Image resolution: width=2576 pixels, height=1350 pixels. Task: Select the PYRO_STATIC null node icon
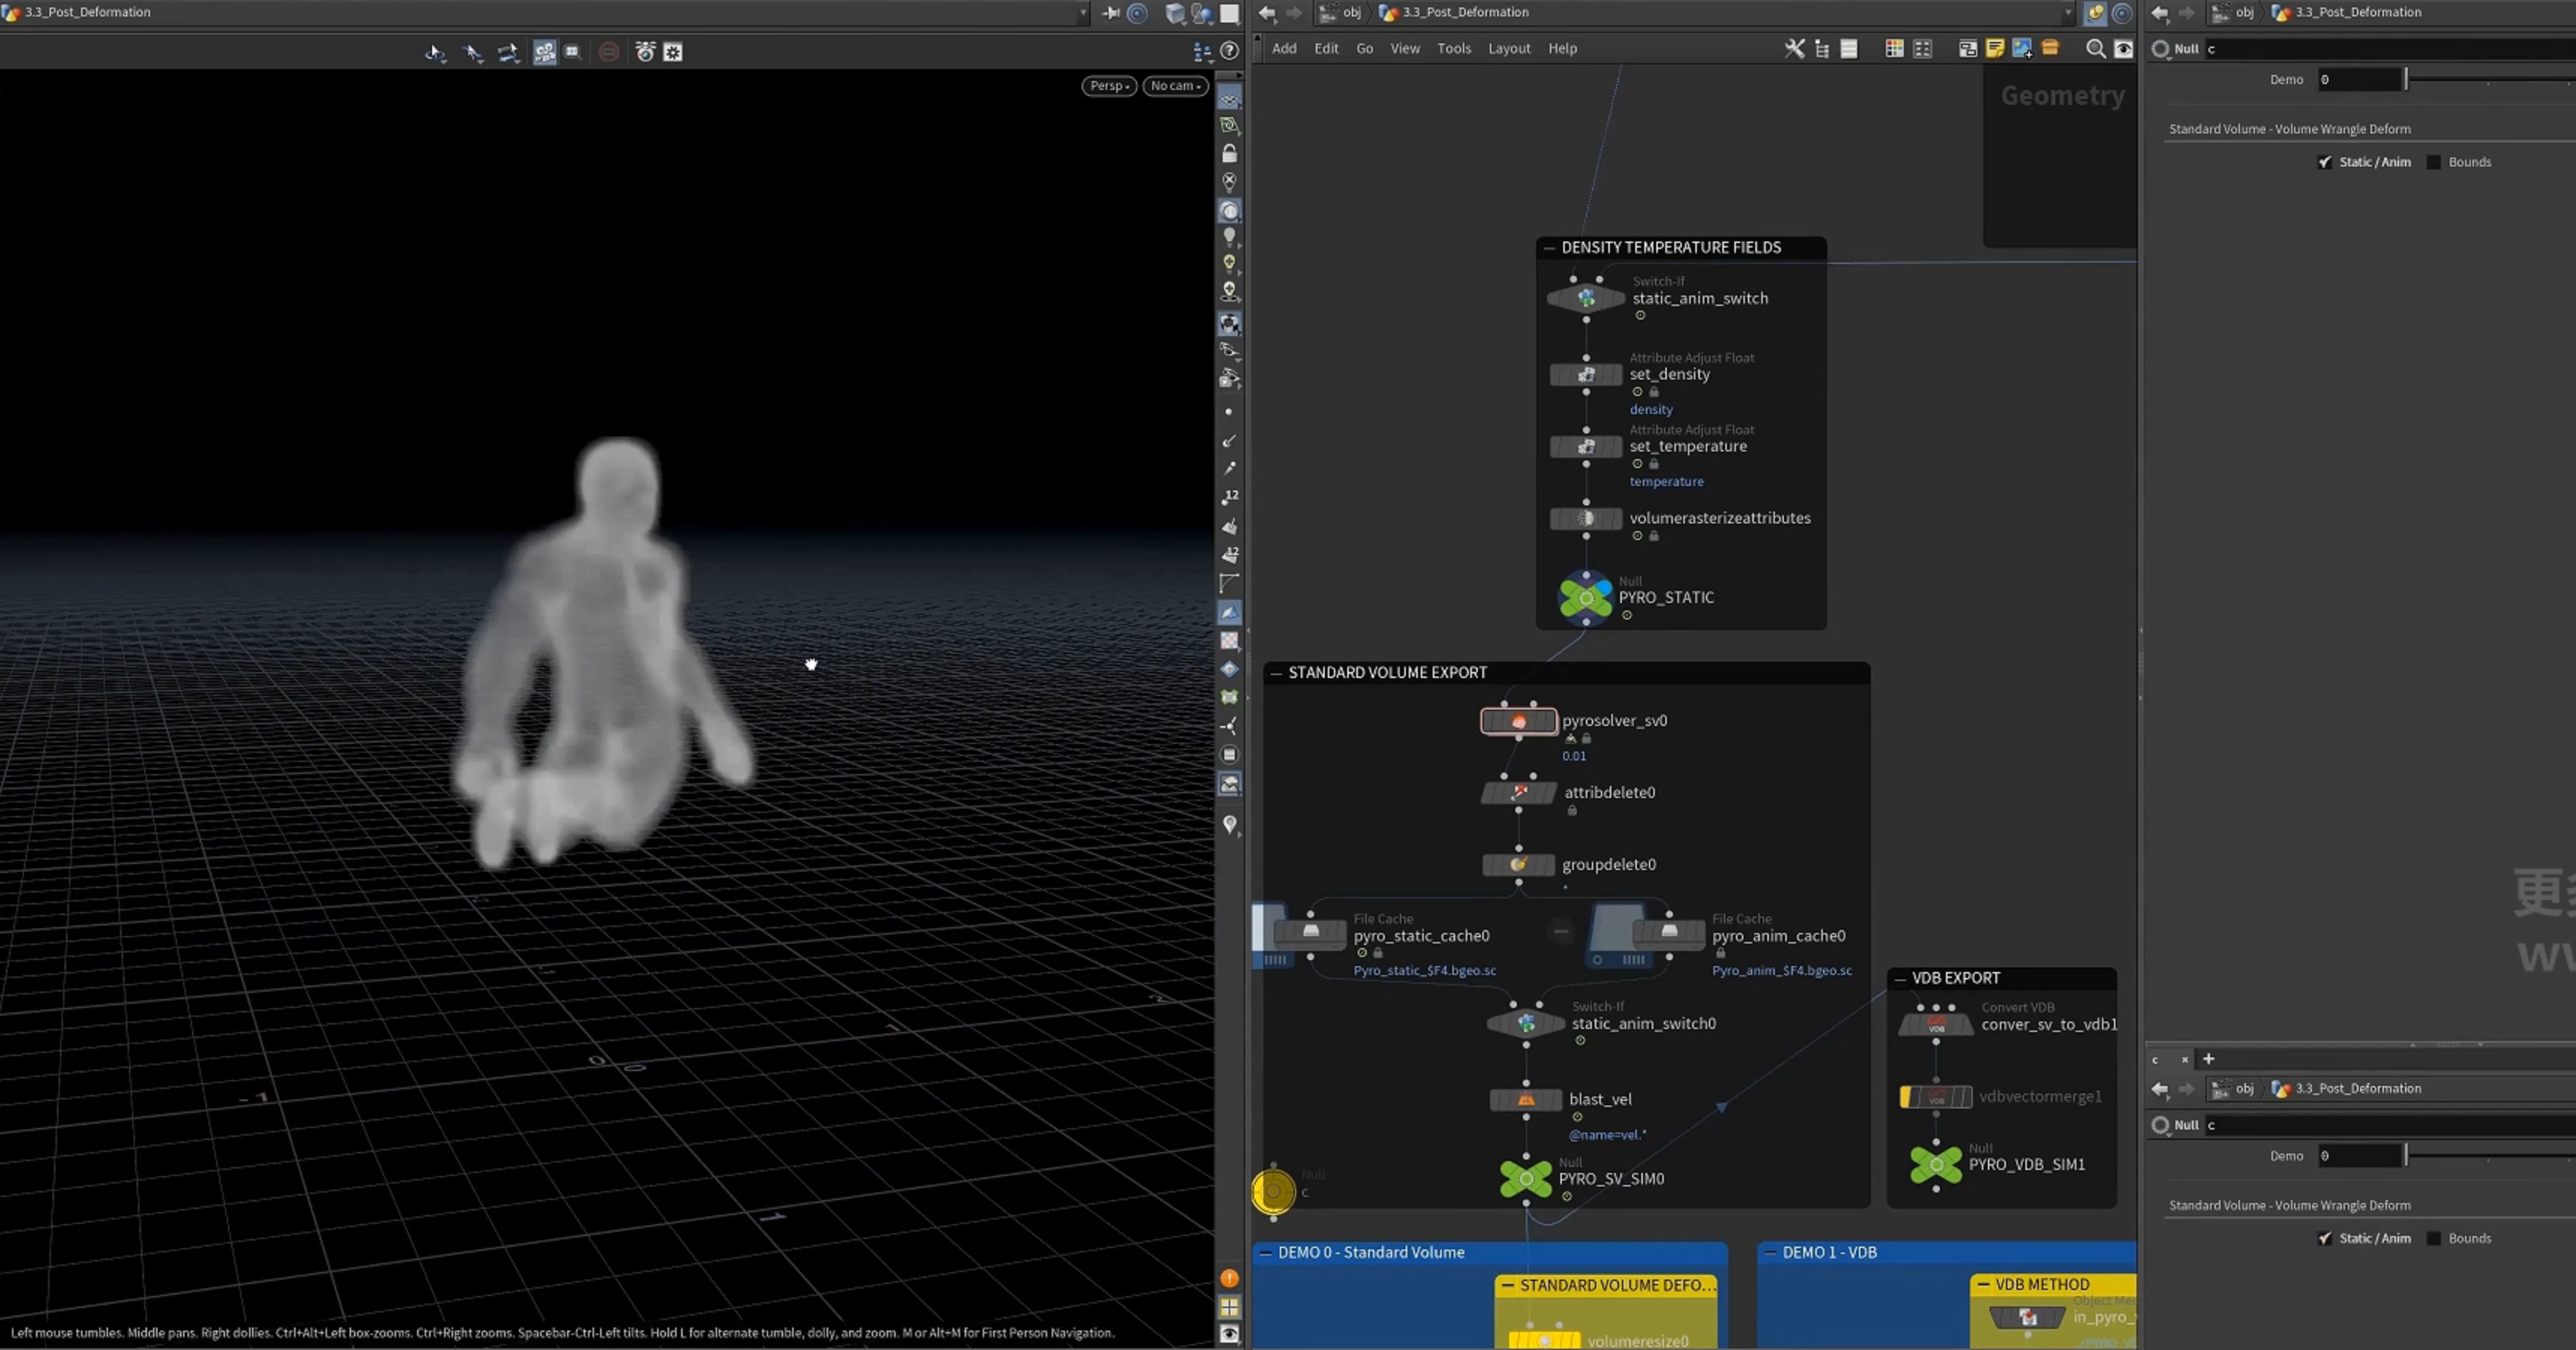point(1586,598)
